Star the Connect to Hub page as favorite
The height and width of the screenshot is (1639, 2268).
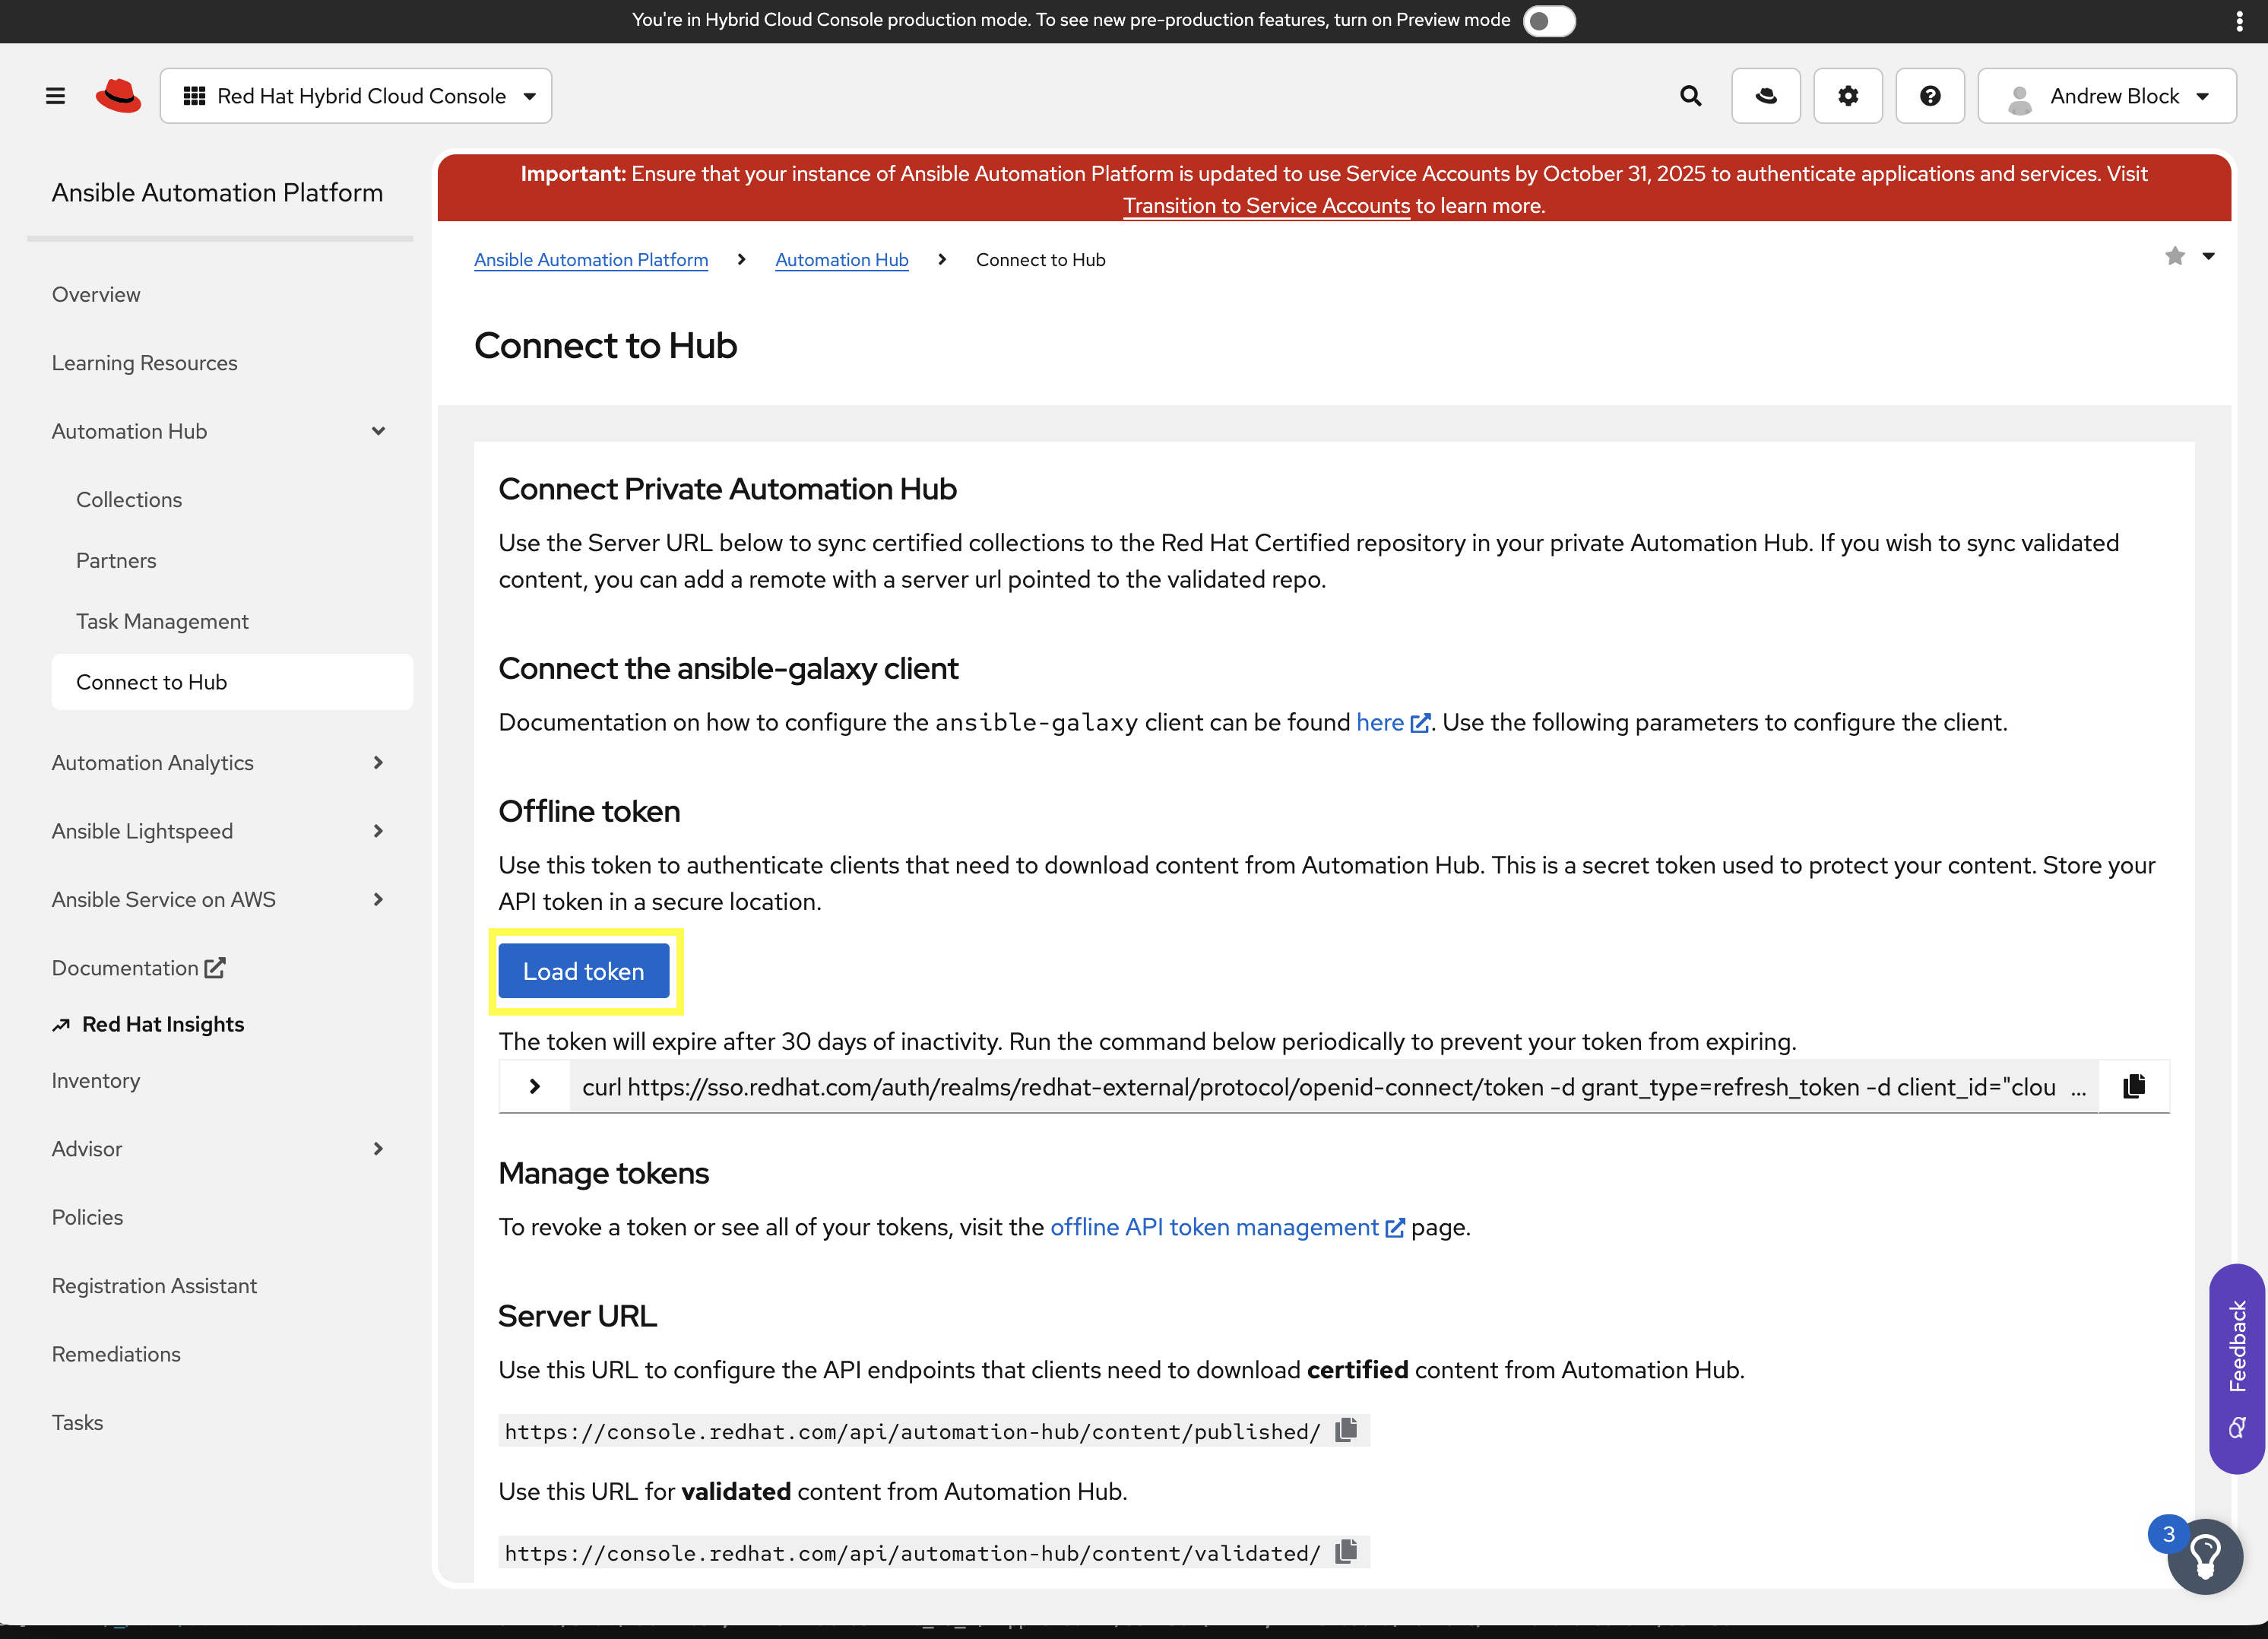(x=2175, y=257)
